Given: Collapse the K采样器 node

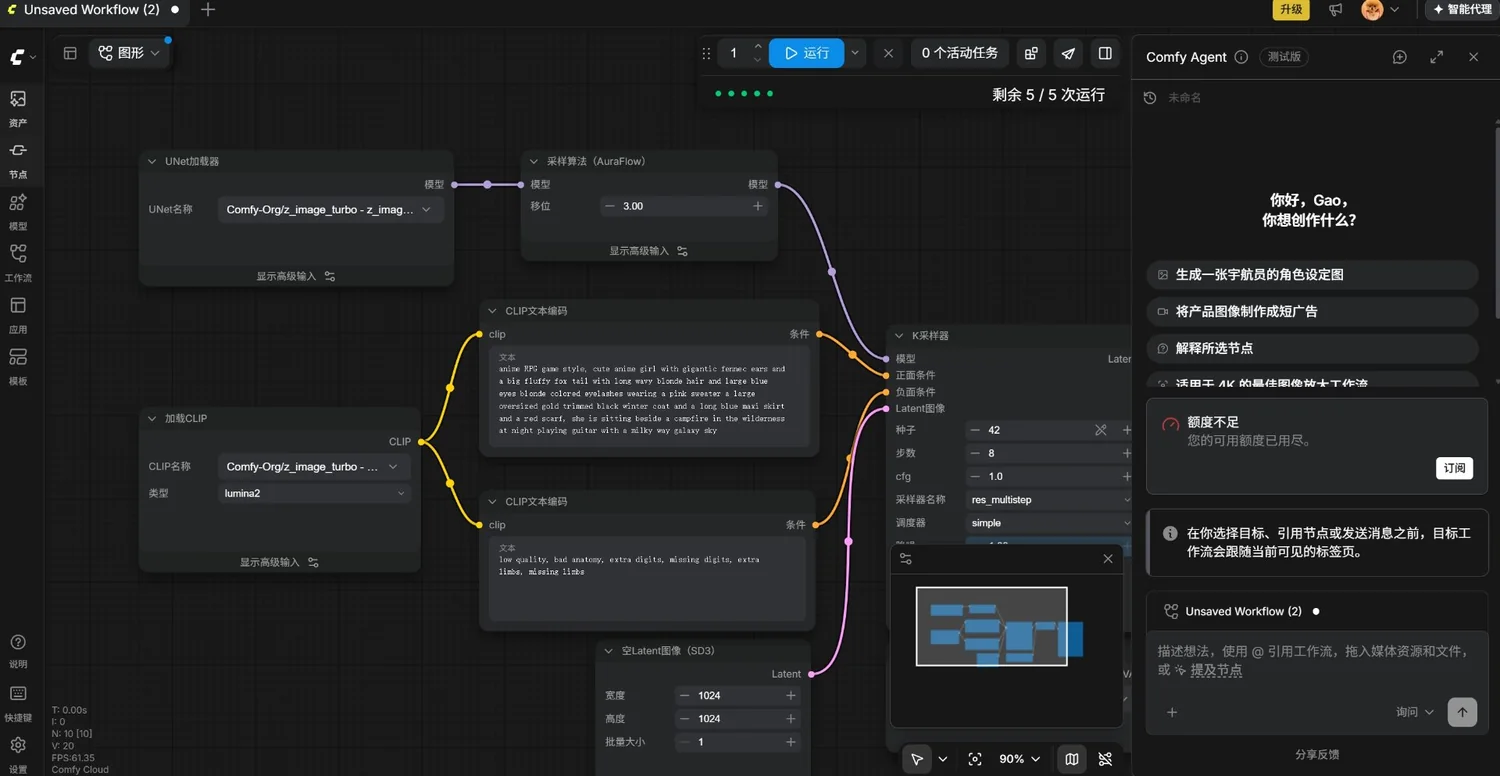Looking at the screenshot, I should (x=899, y=336).
